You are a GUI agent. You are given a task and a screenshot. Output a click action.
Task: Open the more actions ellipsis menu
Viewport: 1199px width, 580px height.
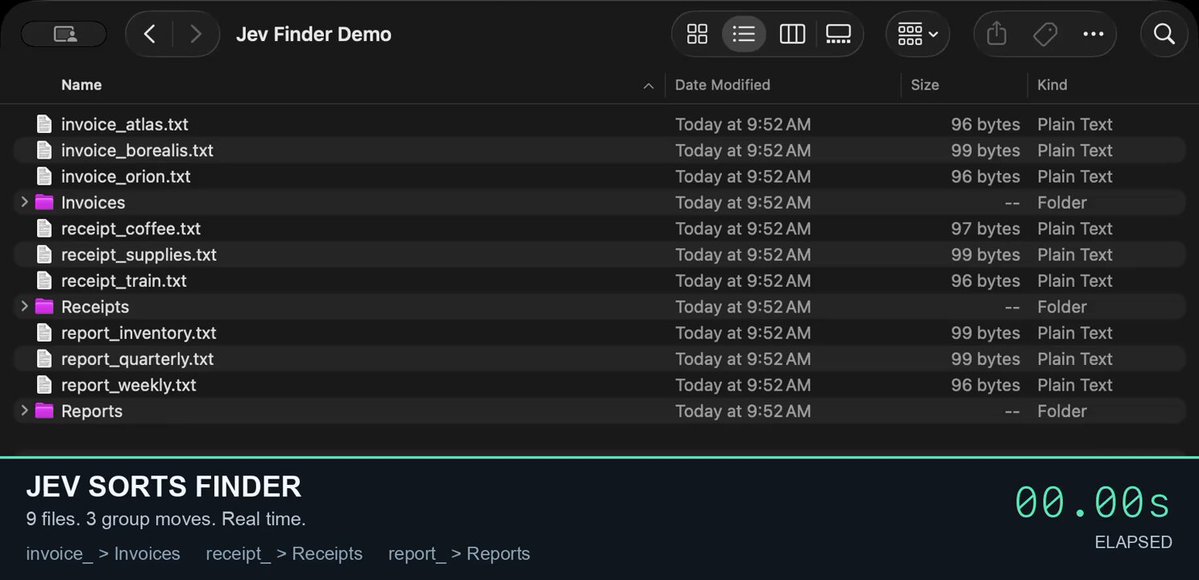(x=1093, y=34)
